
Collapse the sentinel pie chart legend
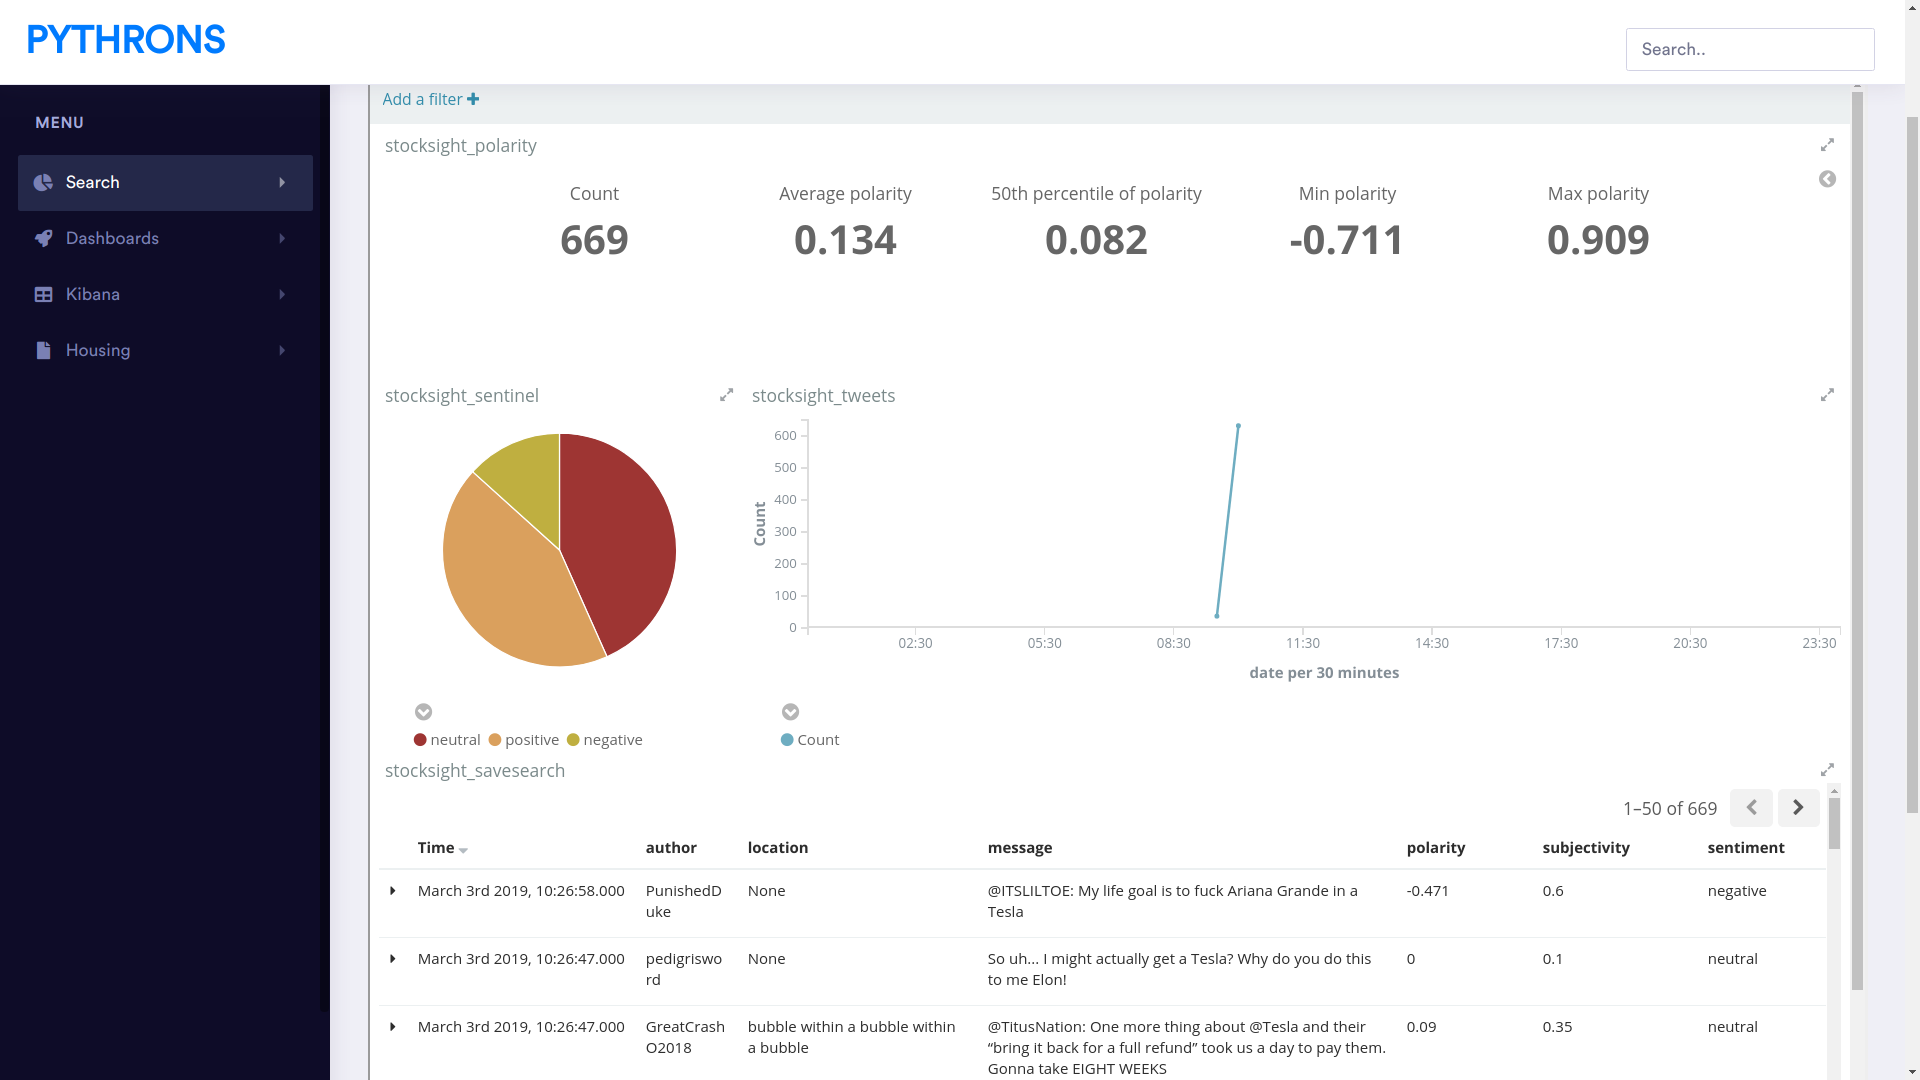423,712
